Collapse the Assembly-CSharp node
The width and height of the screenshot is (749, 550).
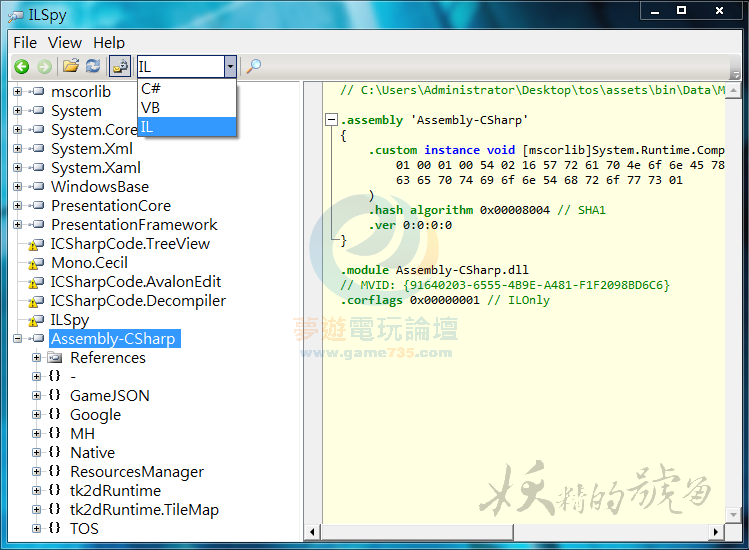pos(18,338)
